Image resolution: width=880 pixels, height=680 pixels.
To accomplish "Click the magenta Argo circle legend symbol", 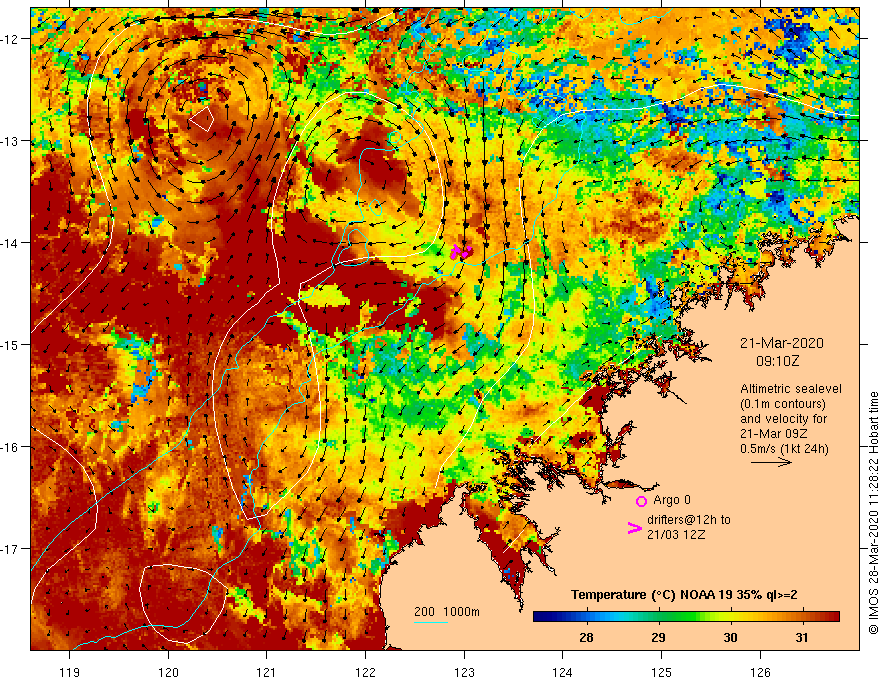I will 641,501.
